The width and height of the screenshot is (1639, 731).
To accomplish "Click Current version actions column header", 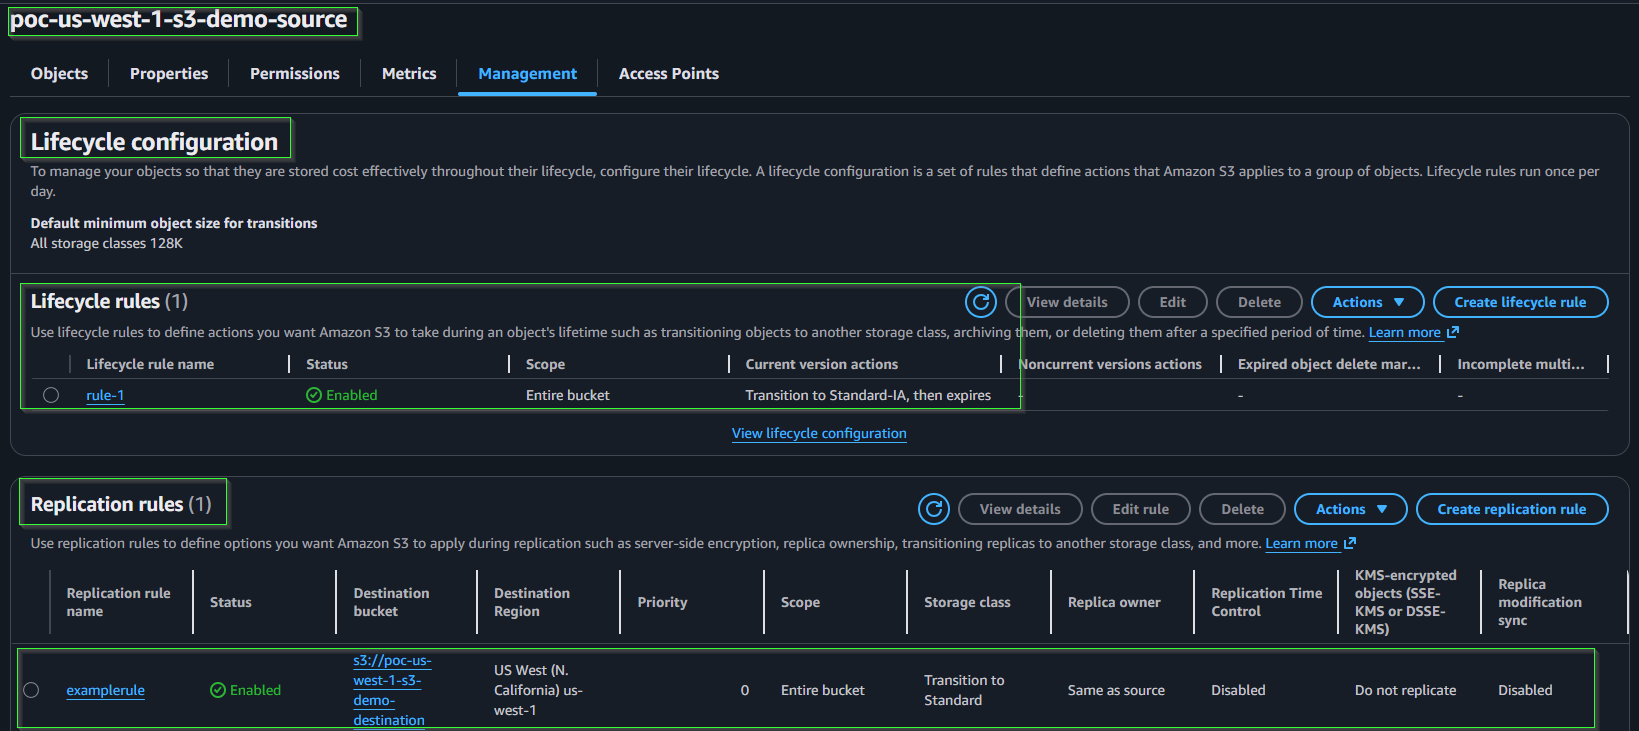I will 821,364.
